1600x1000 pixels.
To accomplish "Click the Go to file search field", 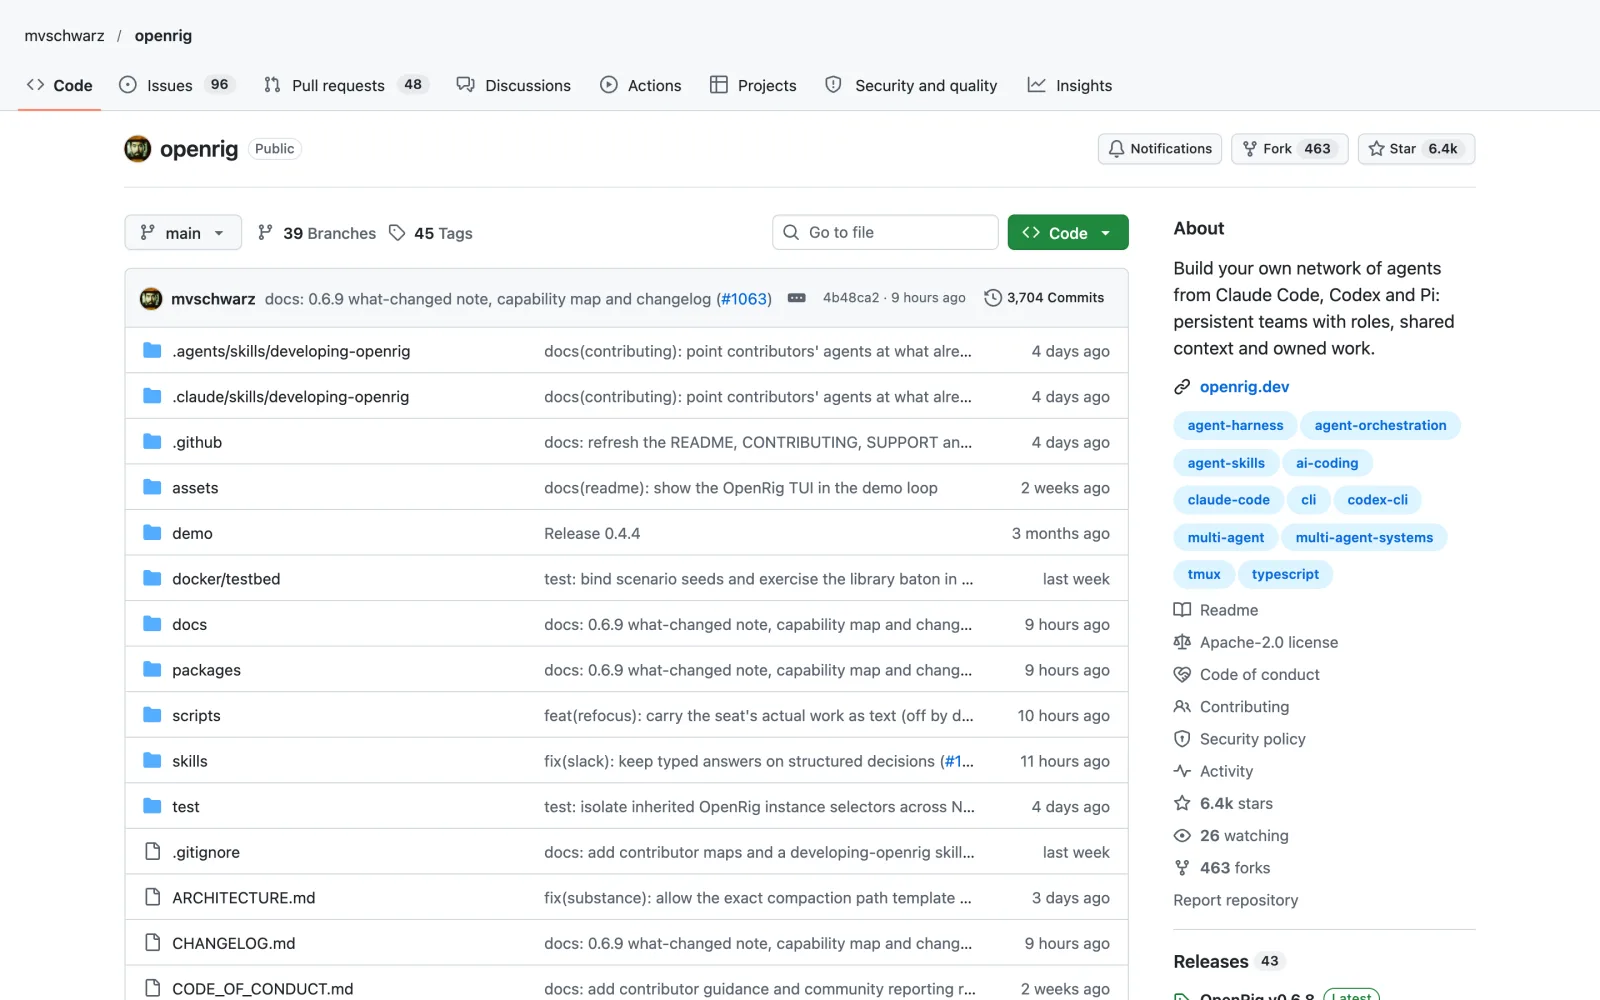I will coord(885,233).
